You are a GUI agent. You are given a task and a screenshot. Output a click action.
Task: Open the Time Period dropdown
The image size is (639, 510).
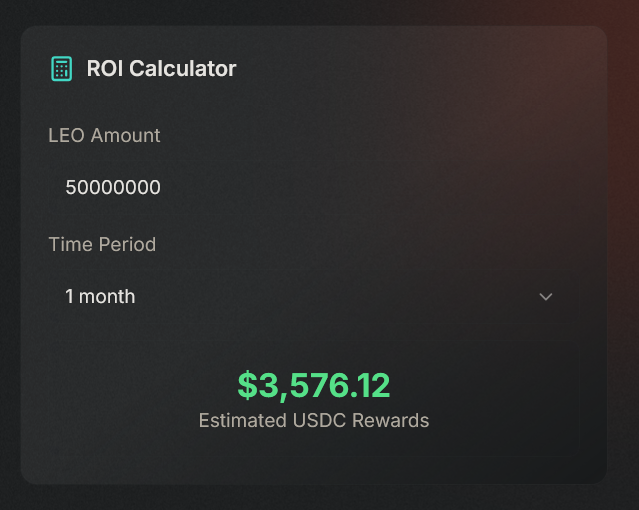click(314, 297)
